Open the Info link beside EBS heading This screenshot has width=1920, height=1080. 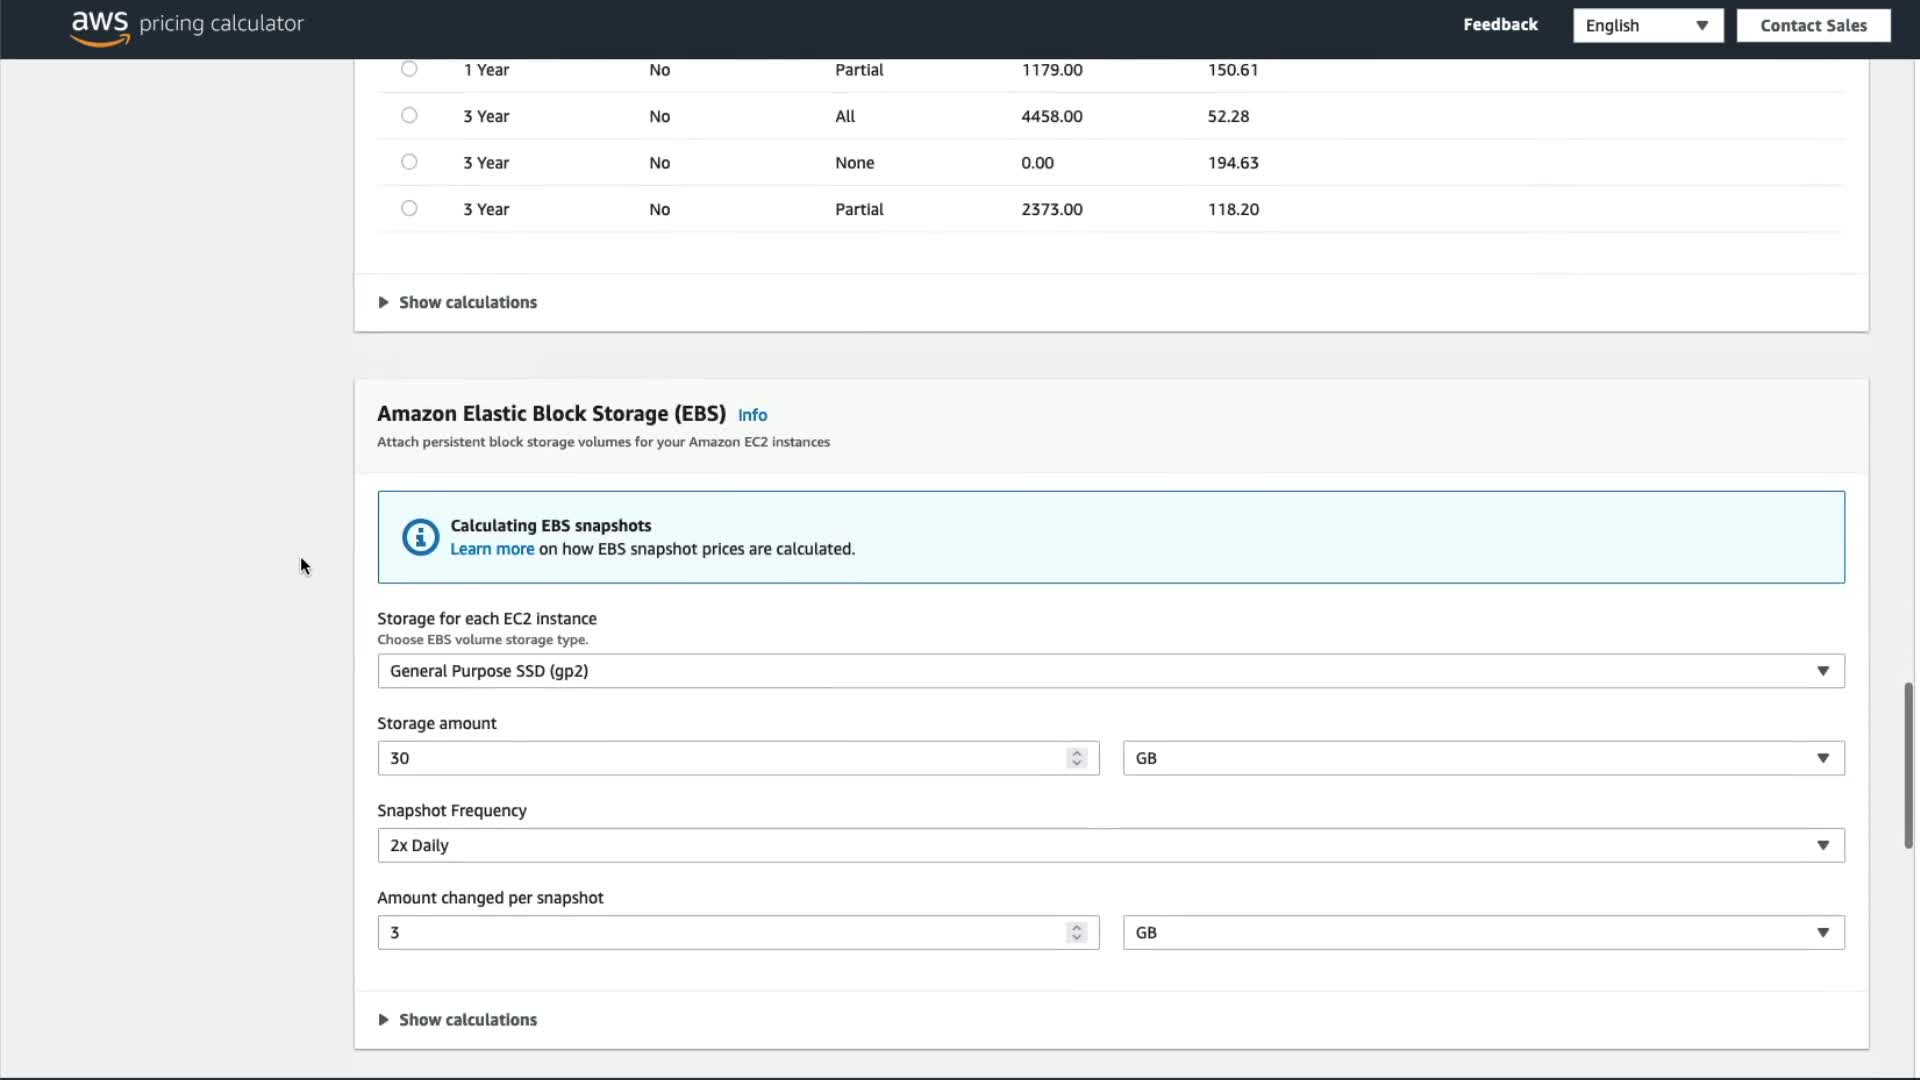coord(752,415)
